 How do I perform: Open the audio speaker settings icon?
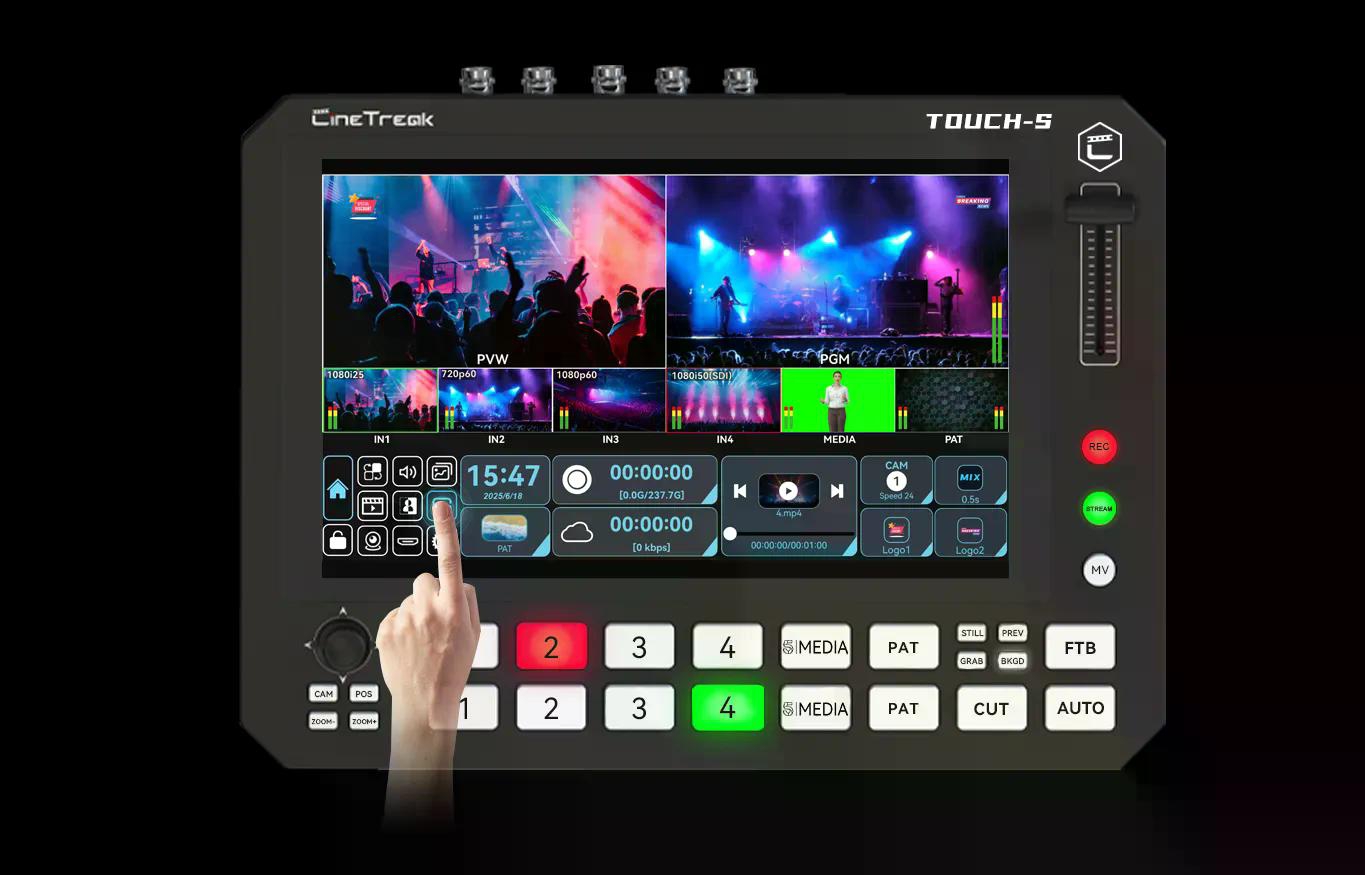[407, 472]
